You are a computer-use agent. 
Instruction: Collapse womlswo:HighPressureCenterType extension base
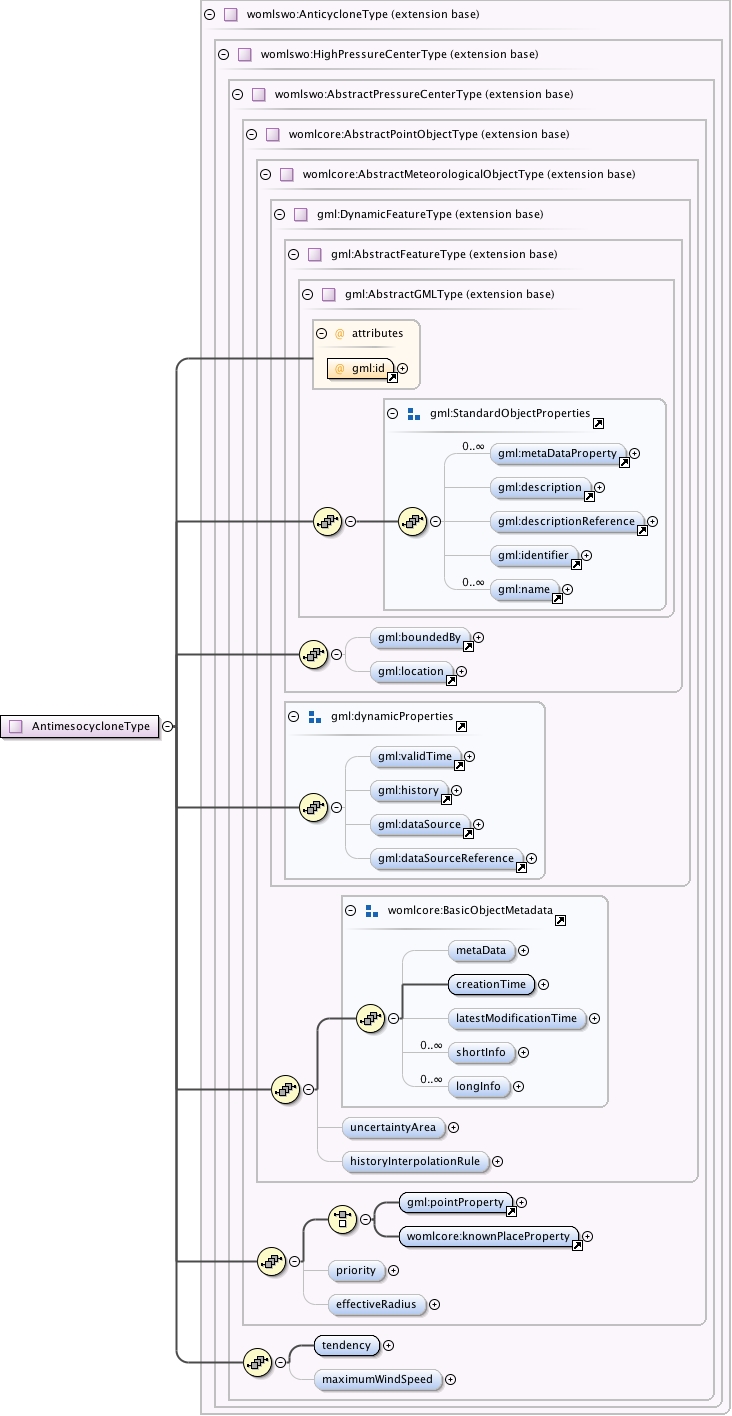point(224,54)
